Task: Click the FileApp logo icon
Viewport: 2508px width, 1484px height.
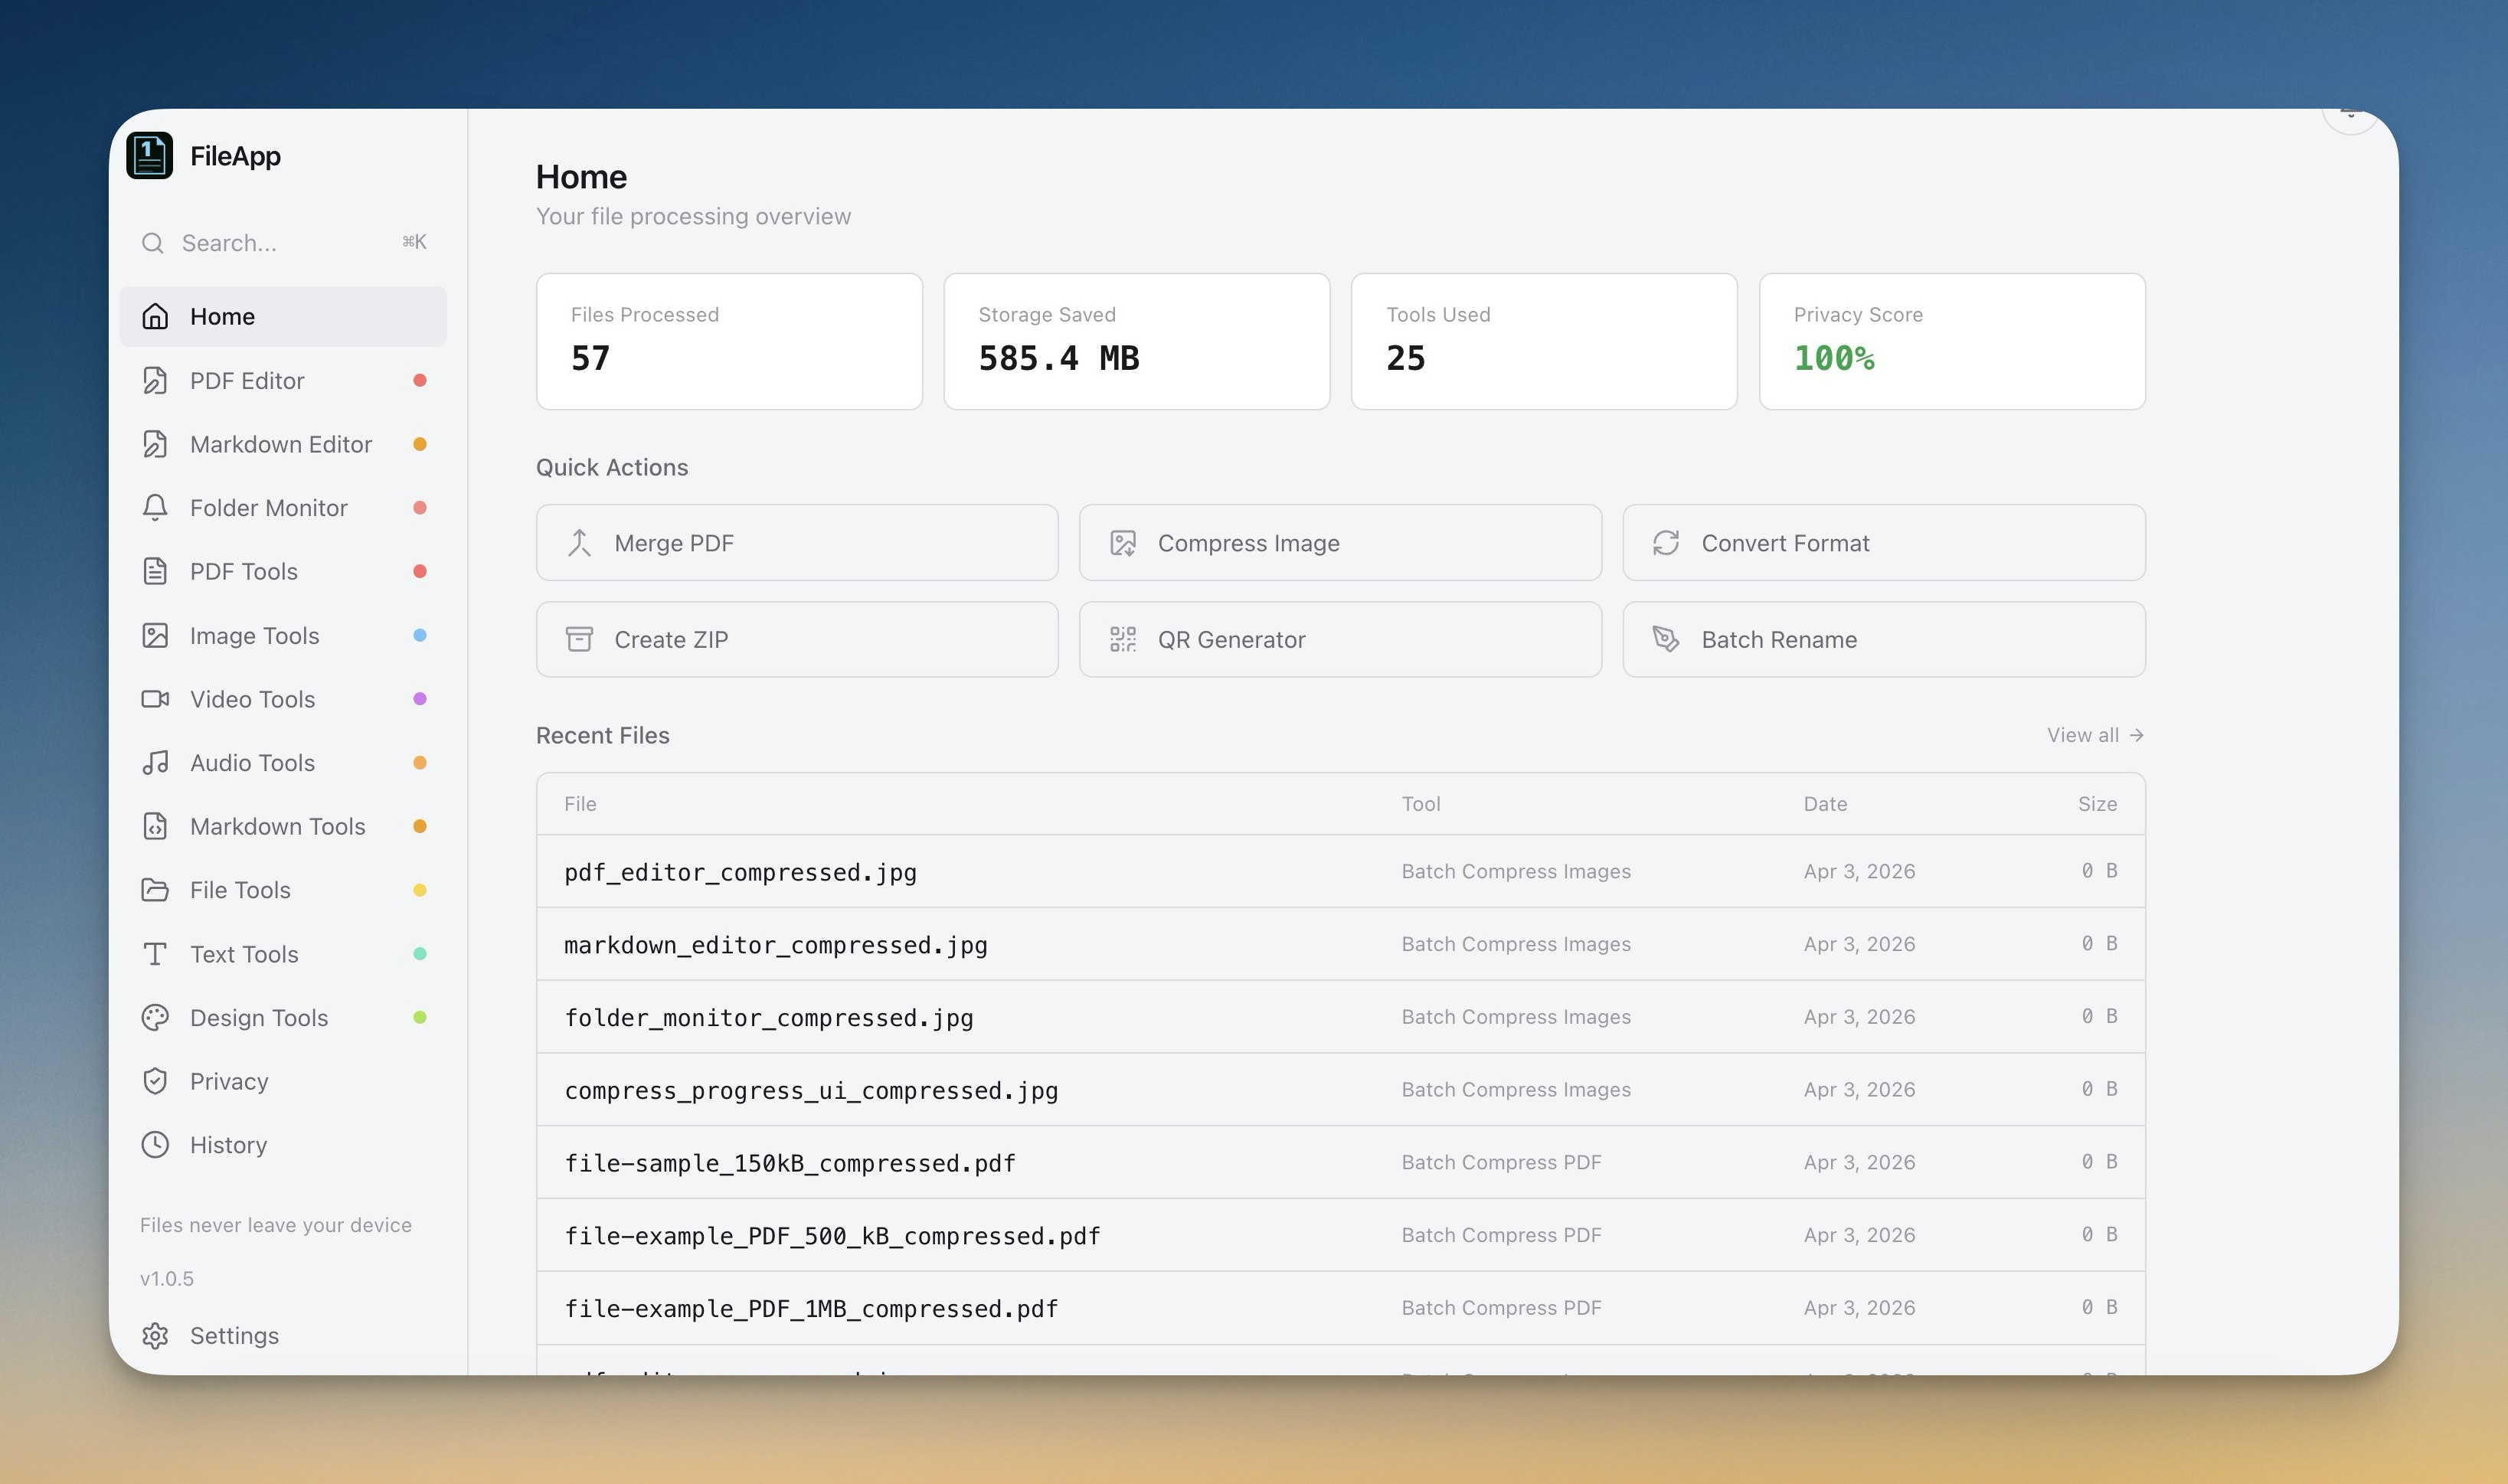Action: point(150,156)
